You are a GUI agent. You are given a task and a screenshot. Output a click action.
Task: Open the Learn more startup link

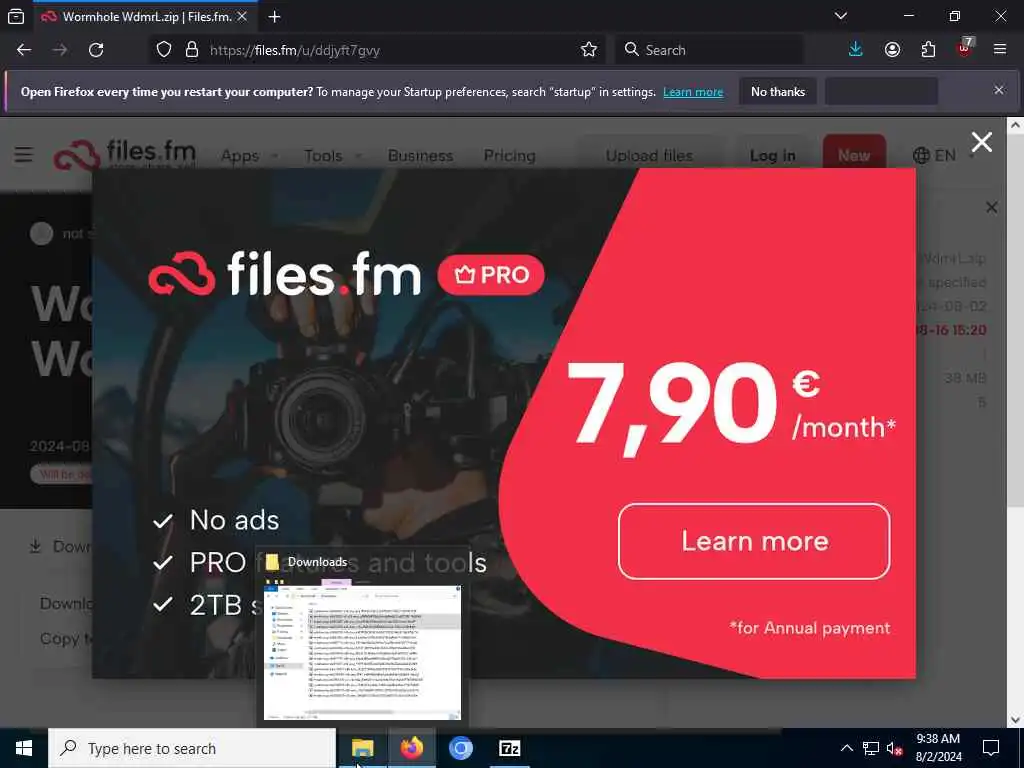(x=693, y=92)
